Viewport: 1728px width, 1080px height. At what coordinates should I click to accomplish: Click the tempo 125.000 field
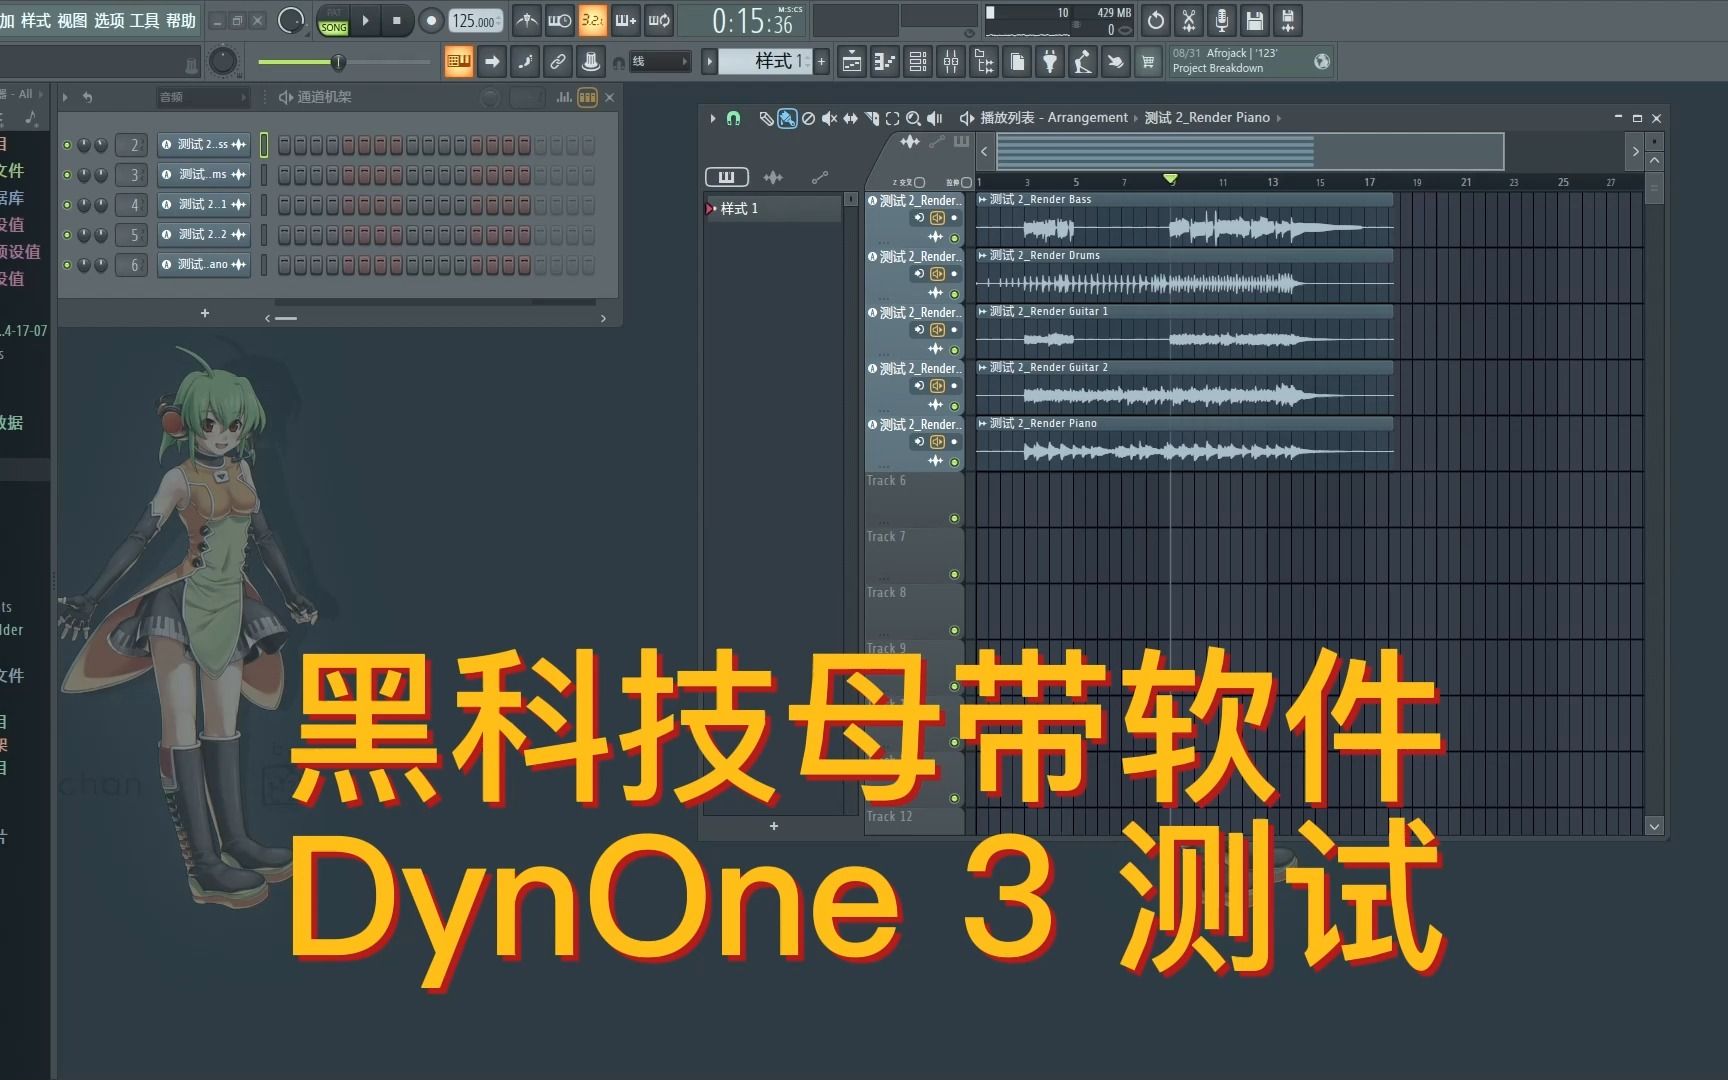coord(475,20)
